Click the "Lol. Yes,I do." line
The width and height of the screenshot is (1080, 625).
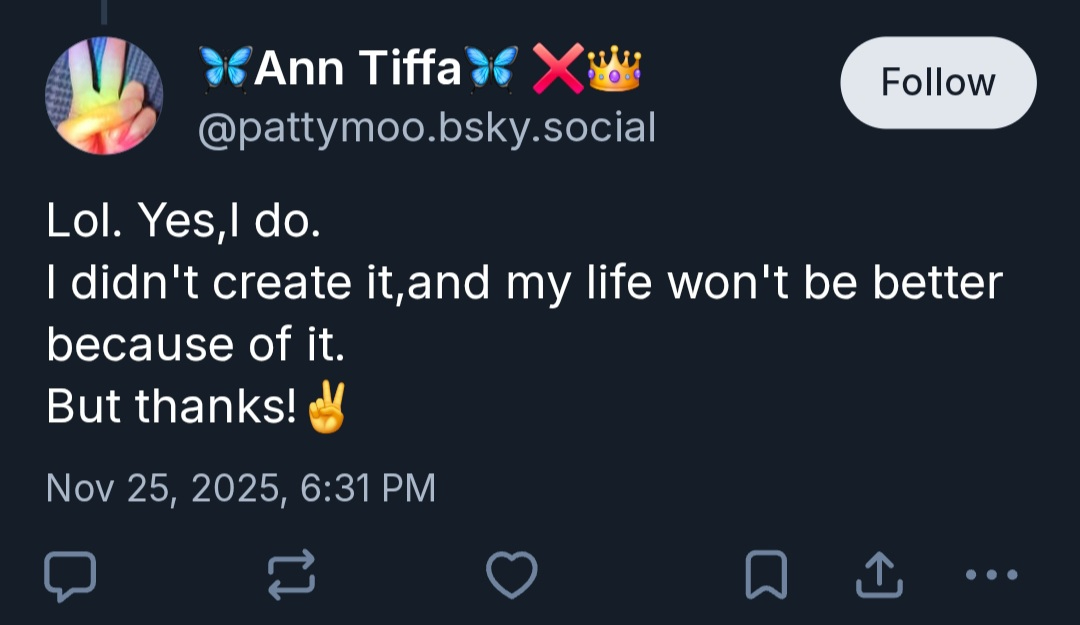[184, 221]
